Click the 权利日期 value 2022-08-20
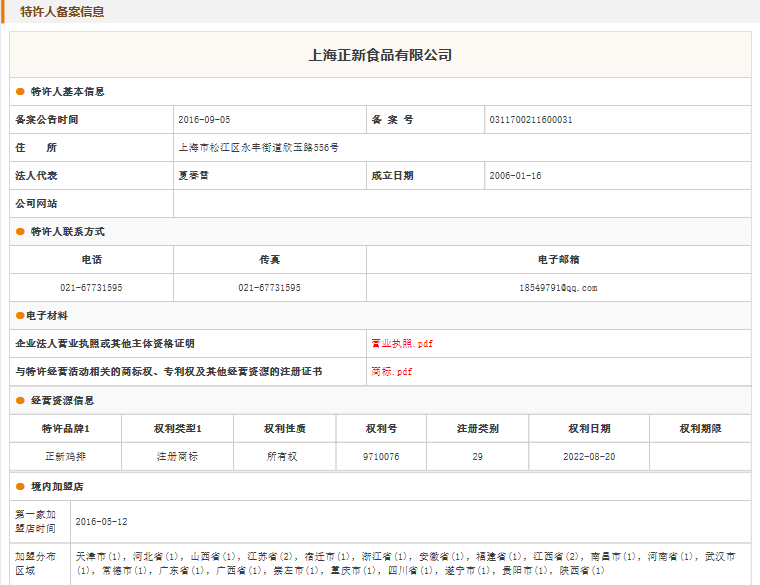The image size is (760, 585). point(589,457)
